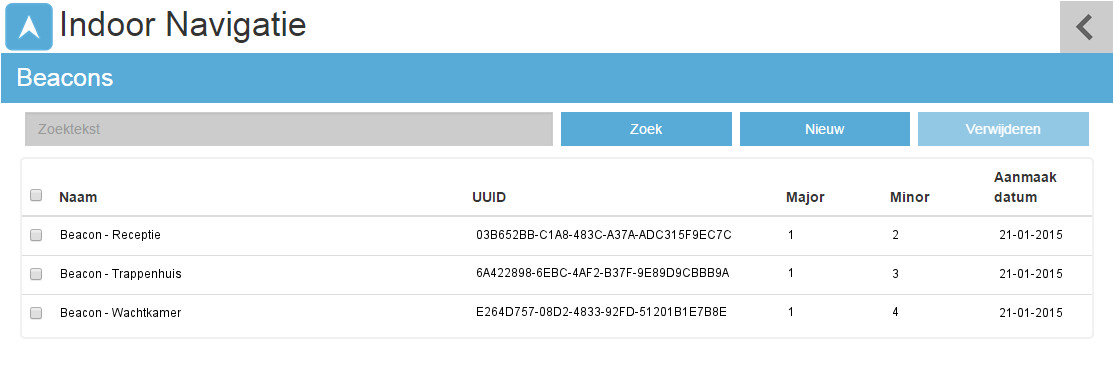Open the Beacon - Trappenhuis entry
Screen dimensions: 1114x382
click(x=121, y=273)
